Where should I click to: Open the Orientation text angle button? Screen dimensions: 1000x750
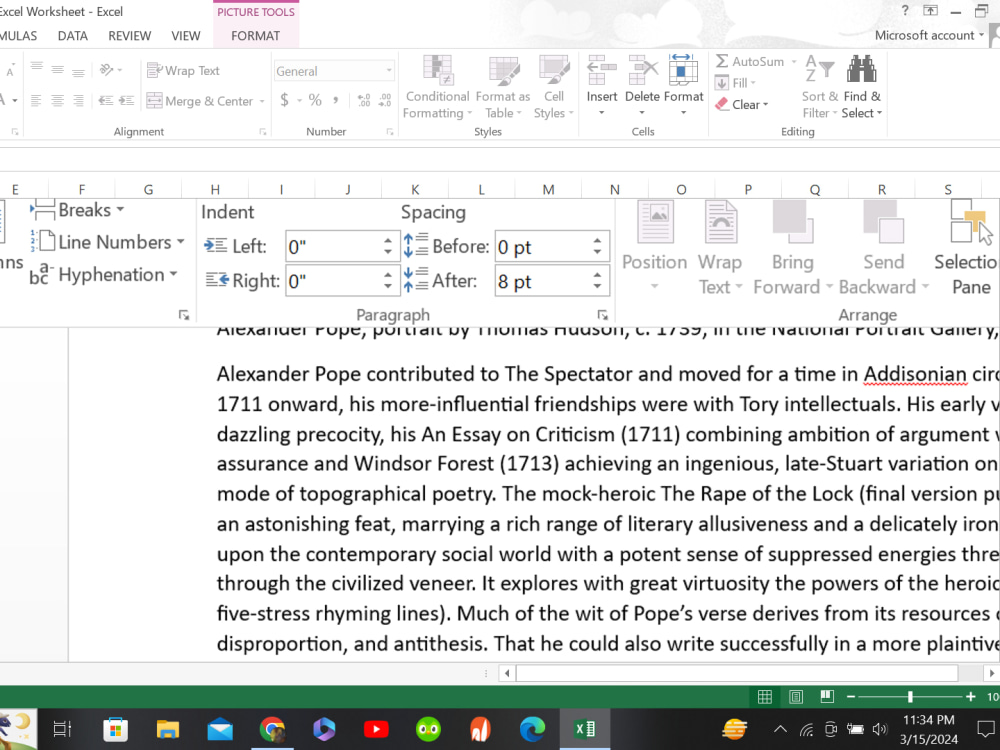pyautogui.click(x=110, y=69)
